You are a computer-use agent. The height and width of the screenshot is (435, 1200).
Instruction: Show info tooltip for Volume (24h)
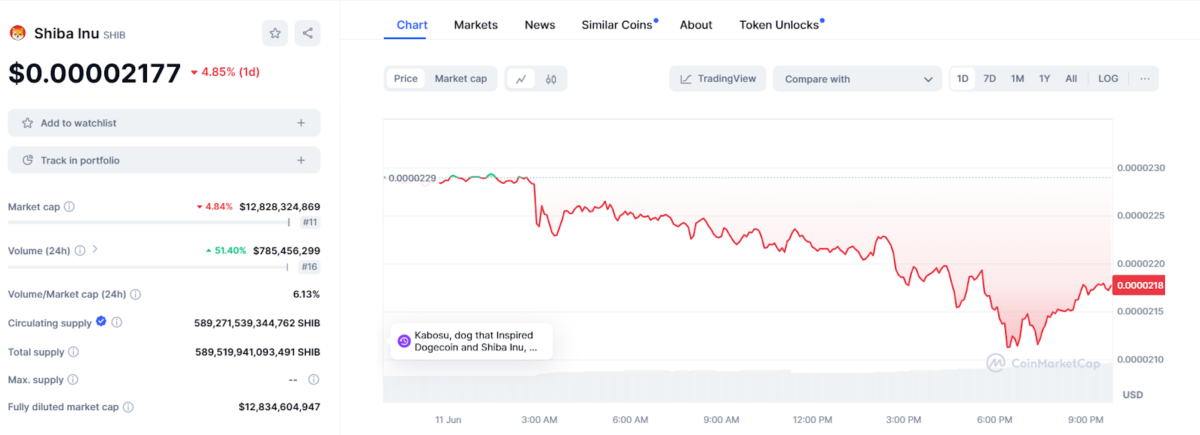[80, 251]
